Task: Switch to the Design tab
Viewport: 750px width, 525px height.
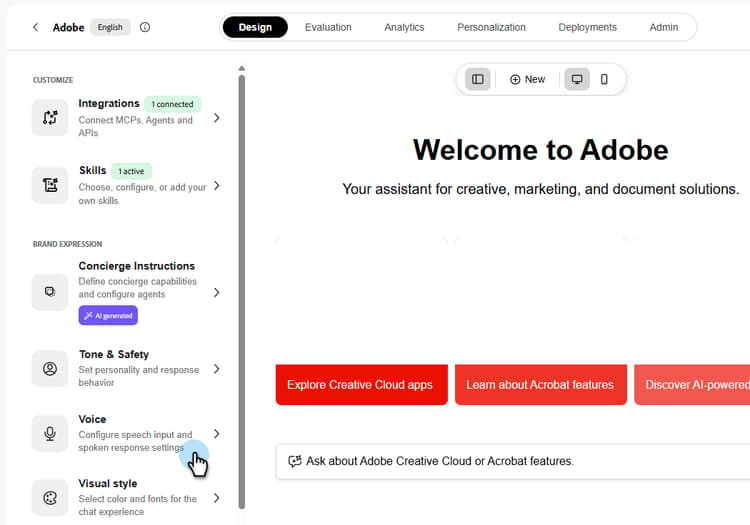Action: 255,27
